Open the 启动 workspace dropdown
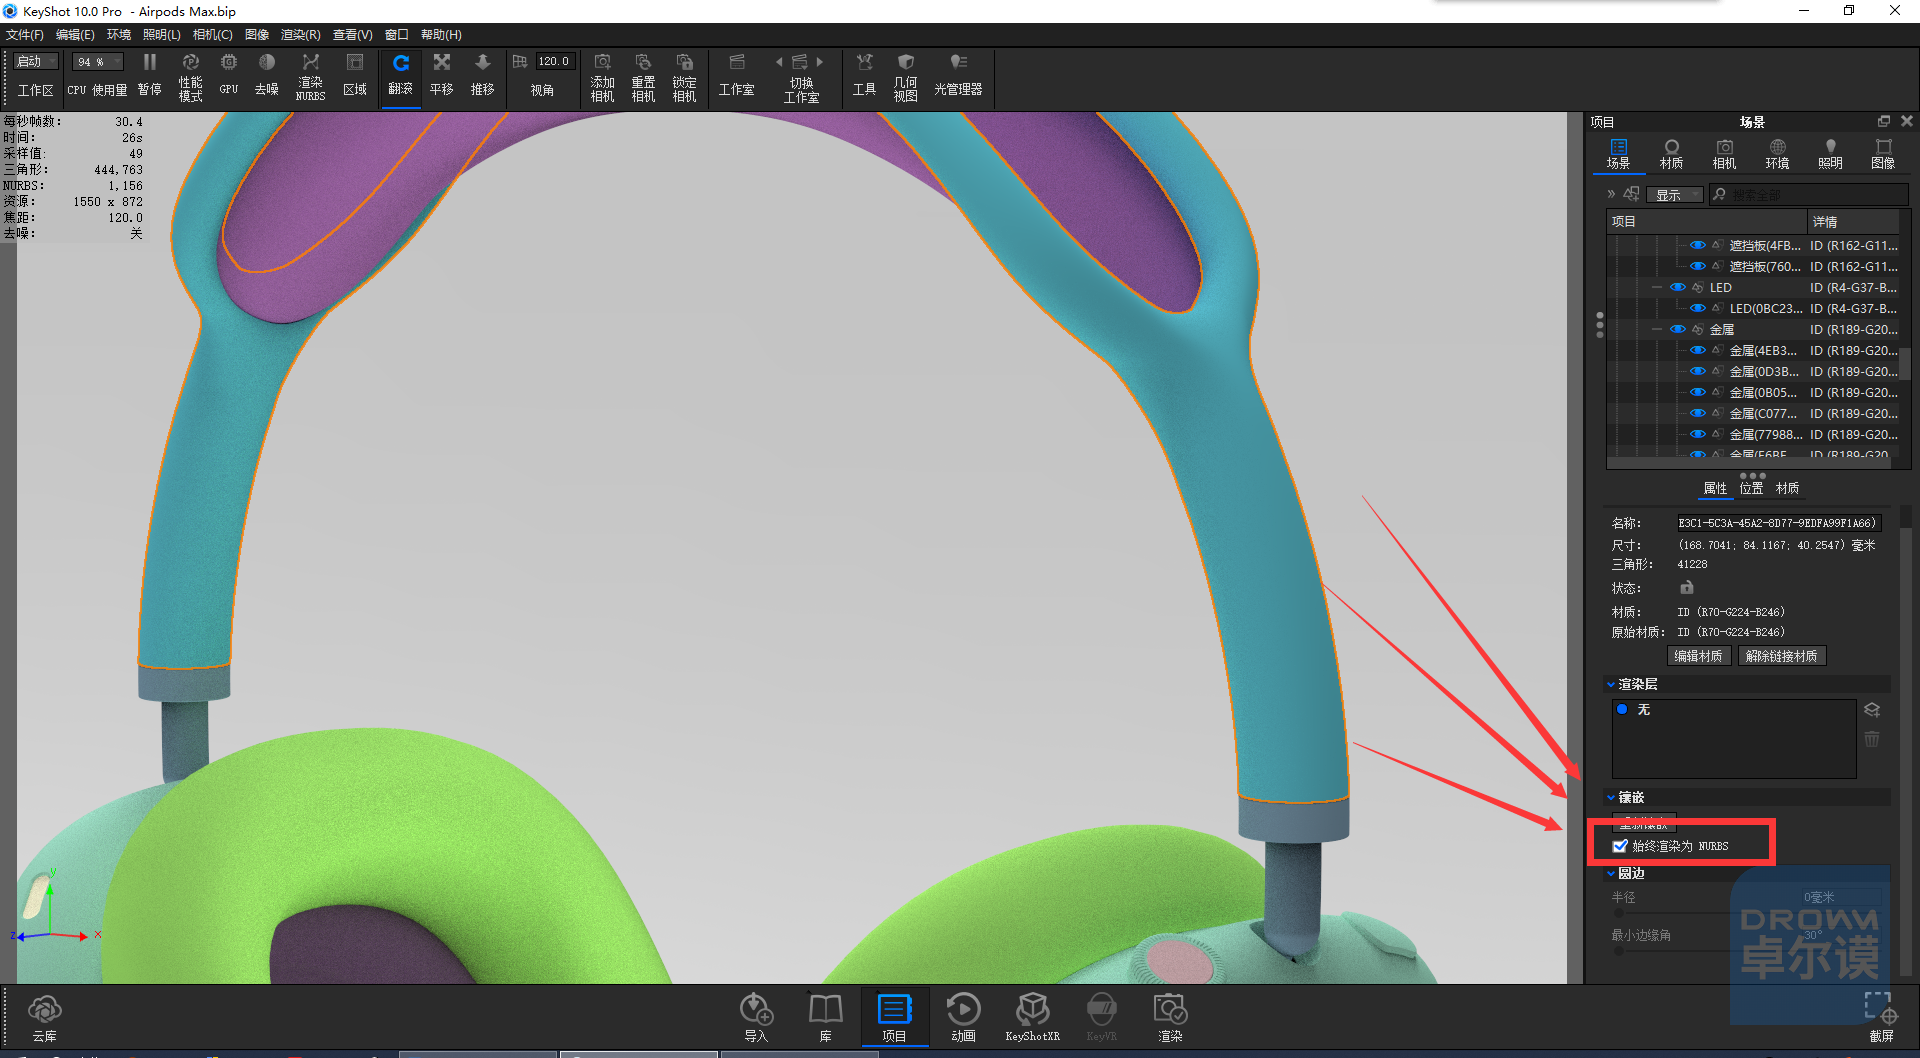1920x1058 pixels. [x=37, y=62]
